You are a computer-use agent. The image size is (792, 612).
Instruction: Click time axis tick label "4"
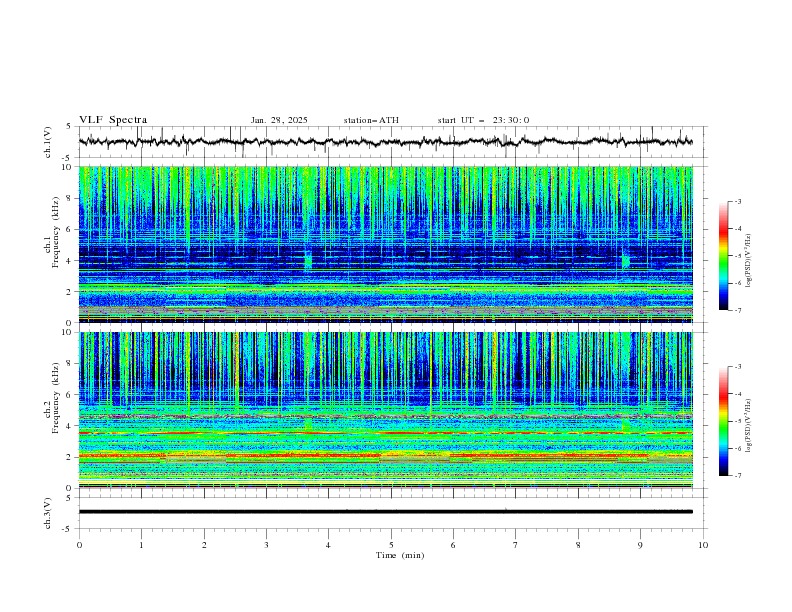(328, 545)
